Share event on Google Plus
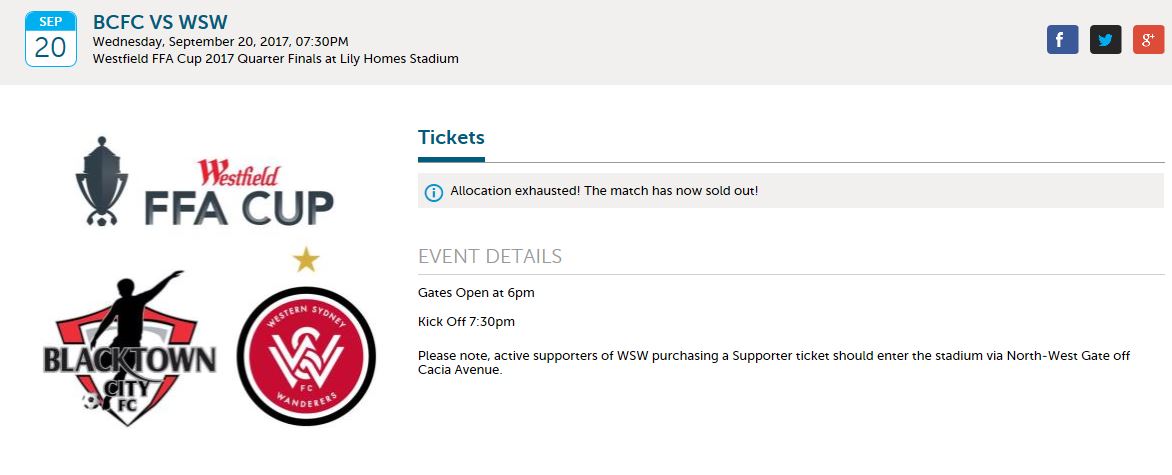The image size is (1172, 475). 1149,40
